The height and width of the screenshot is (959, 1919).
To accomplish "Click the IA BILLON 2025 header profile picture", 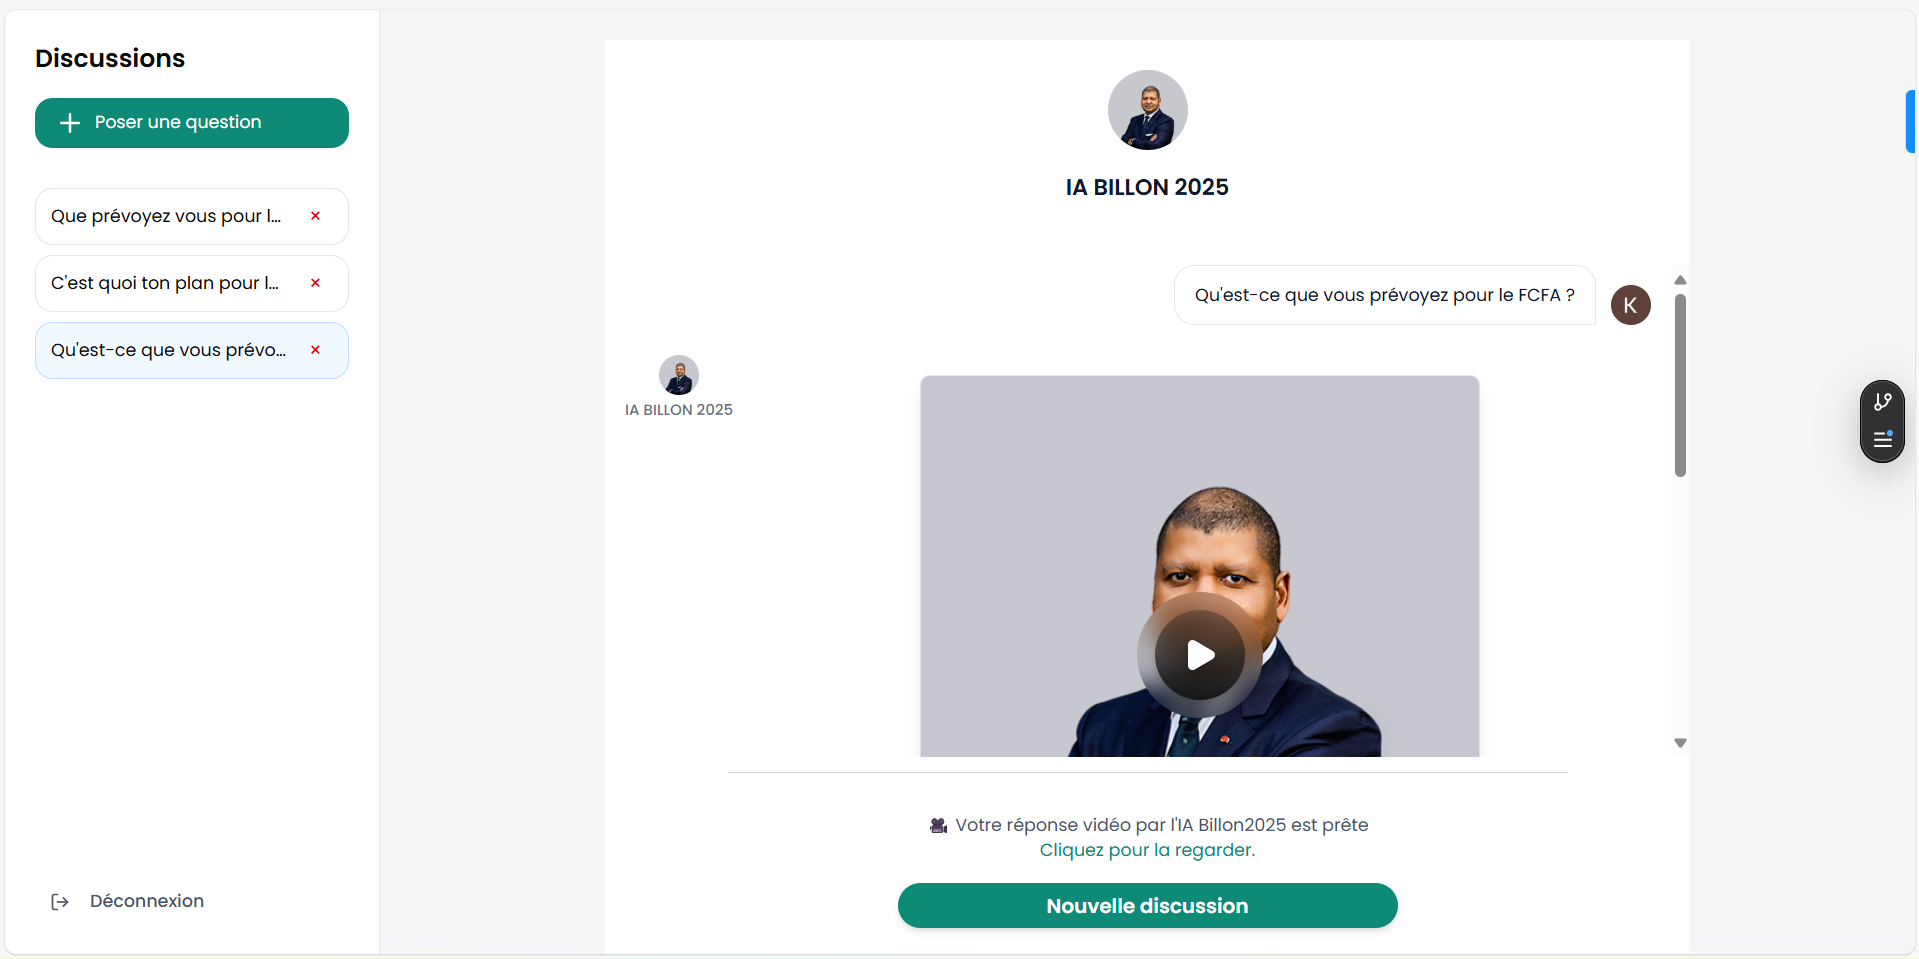I will 1147,110.
